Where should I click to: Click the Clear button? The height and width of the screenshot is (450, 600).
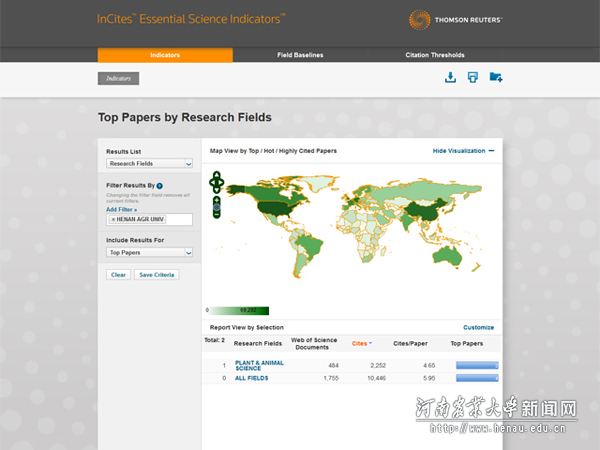pyautogui.click(x=118, y=275)
